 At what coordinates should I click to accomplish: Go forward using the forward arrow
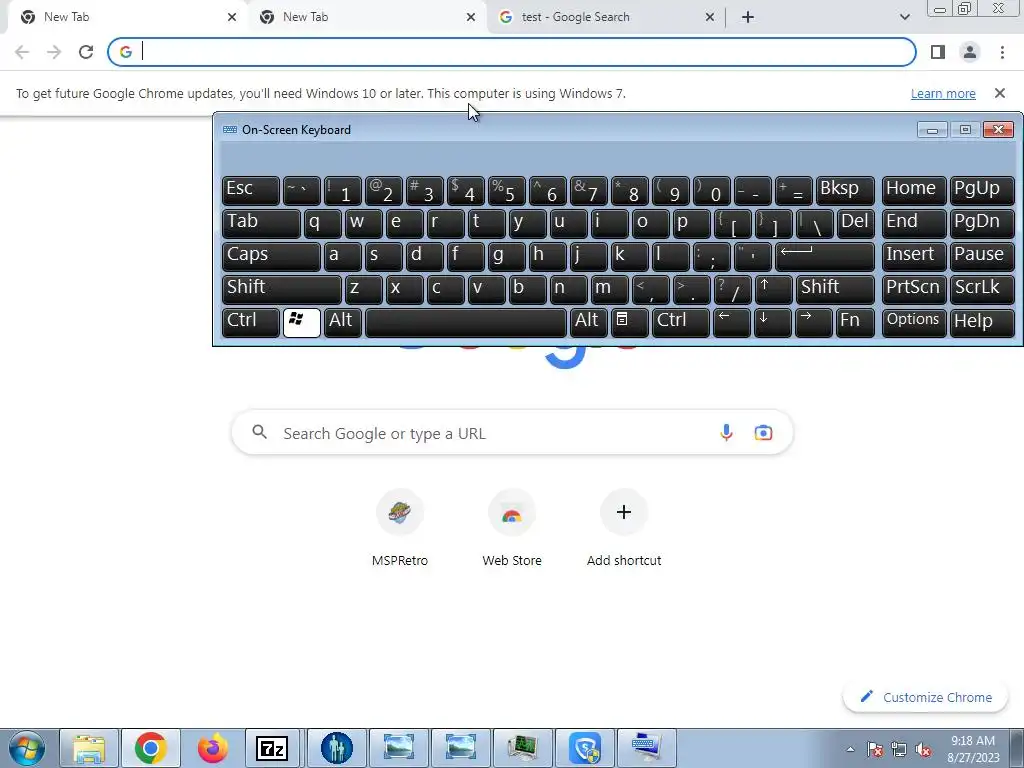click(54, 52)
